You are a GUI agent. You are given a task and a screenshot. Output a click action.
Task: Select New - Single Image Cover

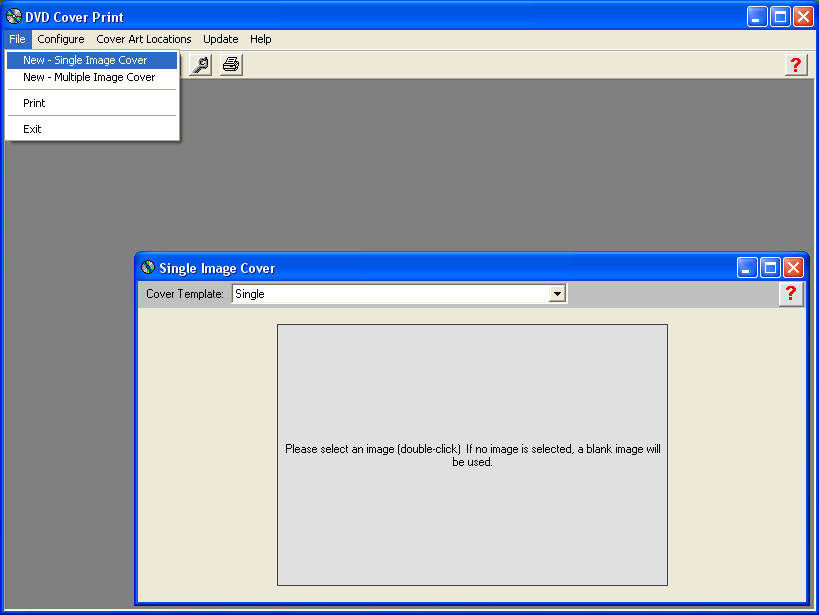pyautogui.click(x=85, y=60)
